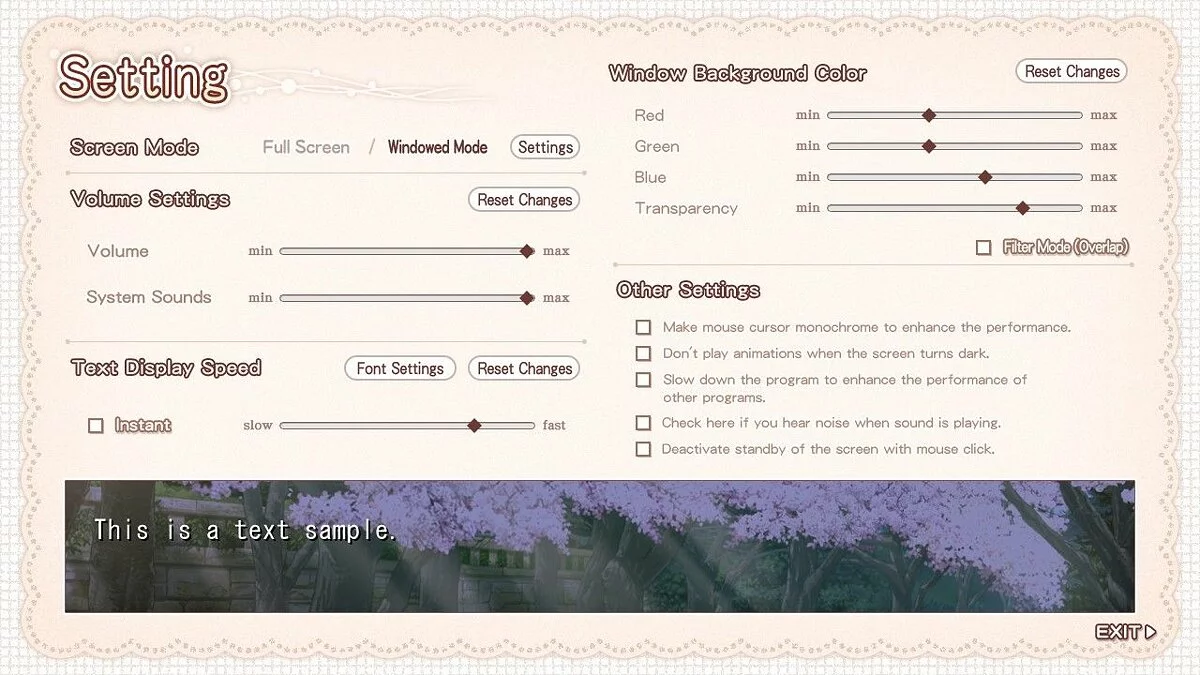Click 'max' end of Volume slider
The width and height of the screenshot is (1200, 675).
click(556, 251)
